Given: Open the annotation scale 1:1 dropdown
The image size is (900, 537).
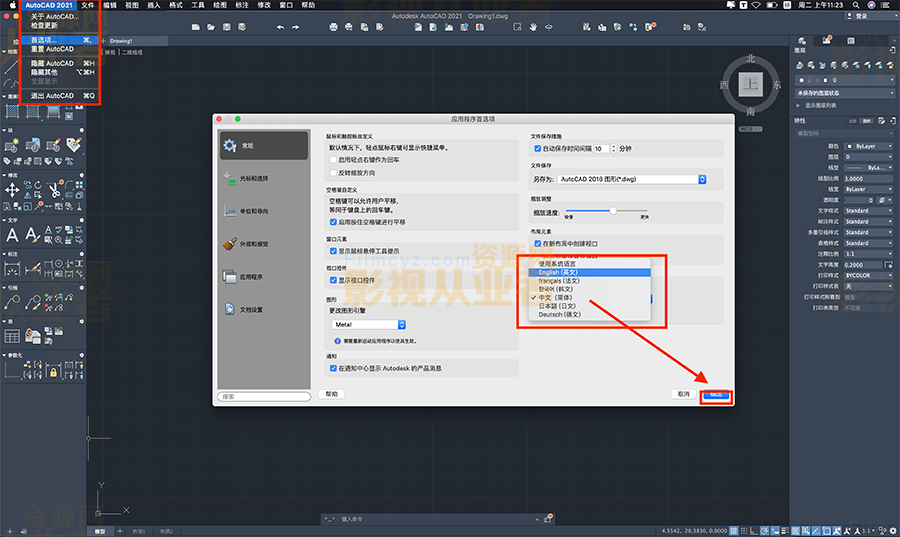Looking at the screenshot, I should pos(868,254).
